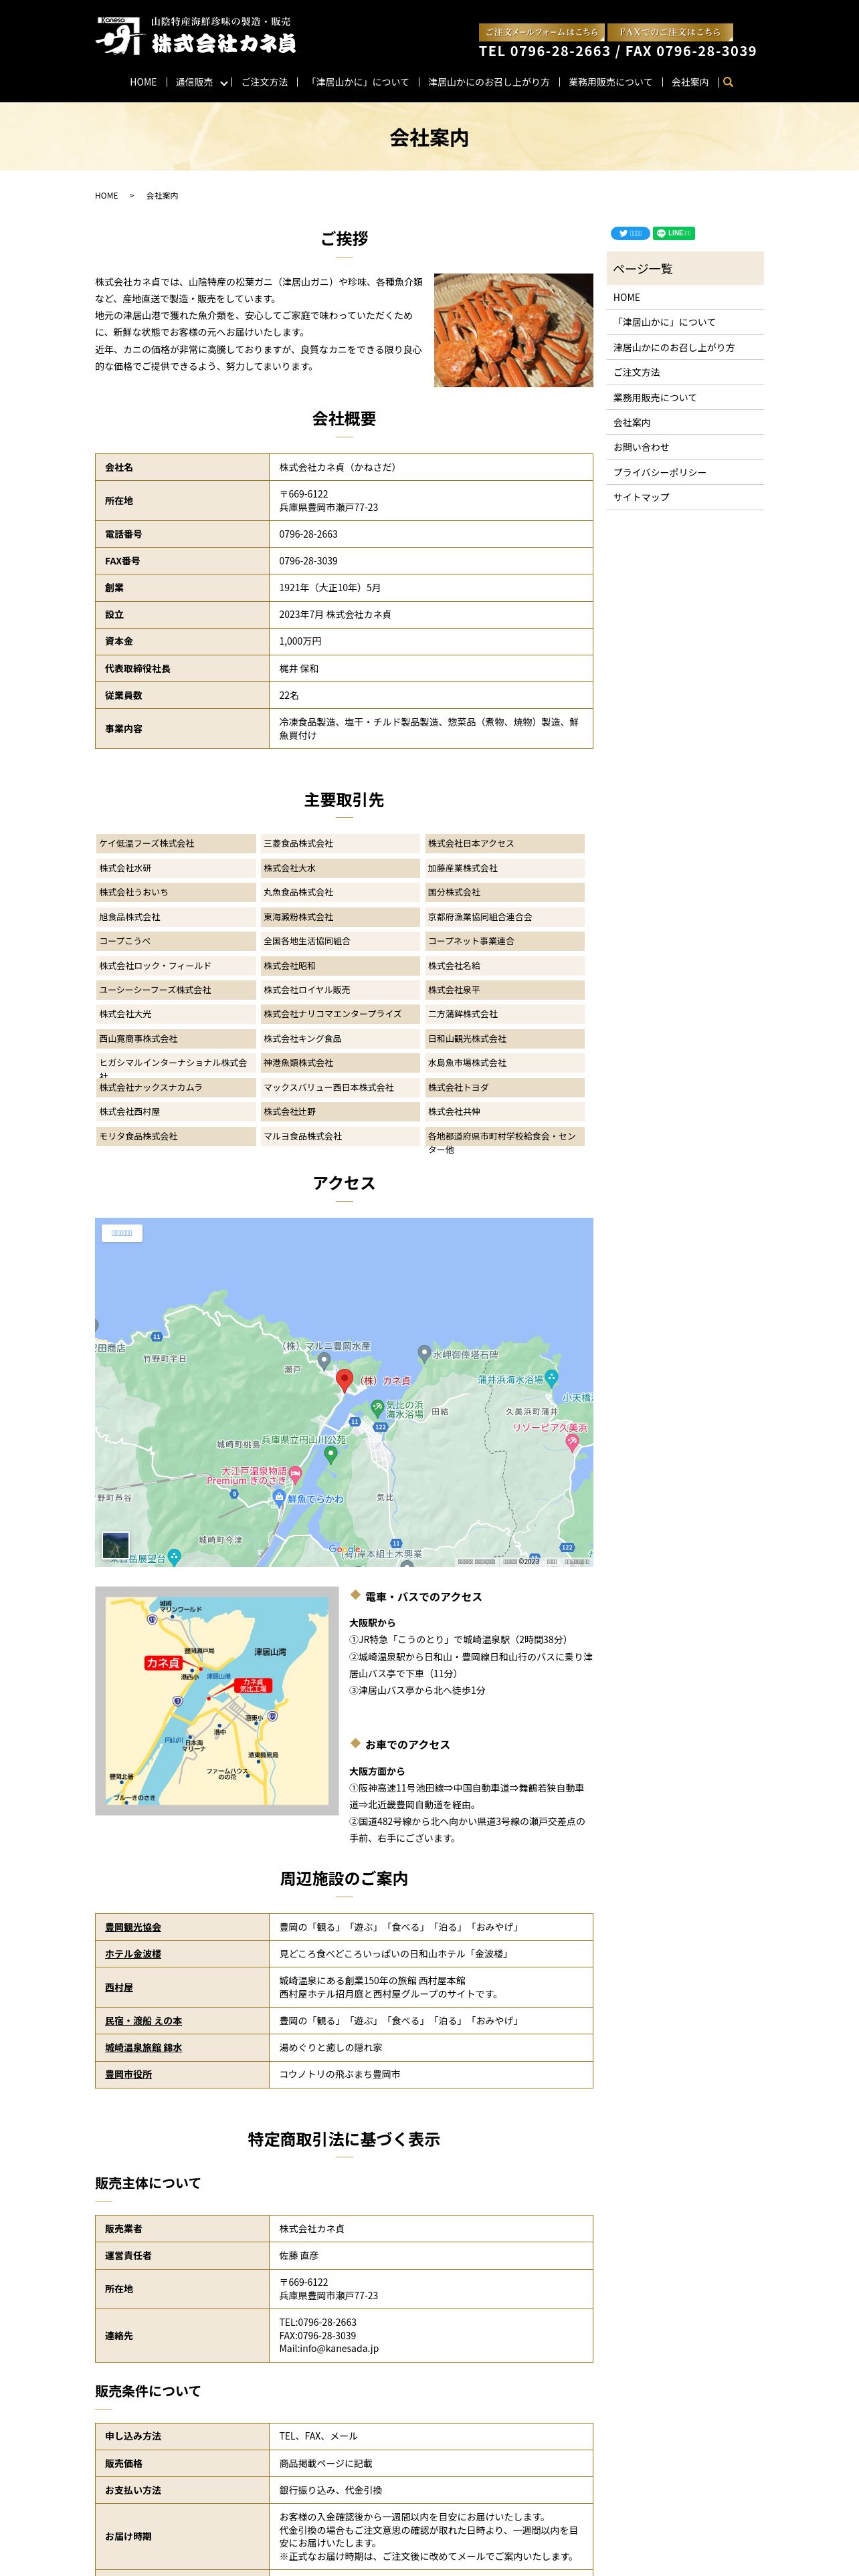
Task: Open 会社案内 in top navigation
Action: tap(690, 82)
